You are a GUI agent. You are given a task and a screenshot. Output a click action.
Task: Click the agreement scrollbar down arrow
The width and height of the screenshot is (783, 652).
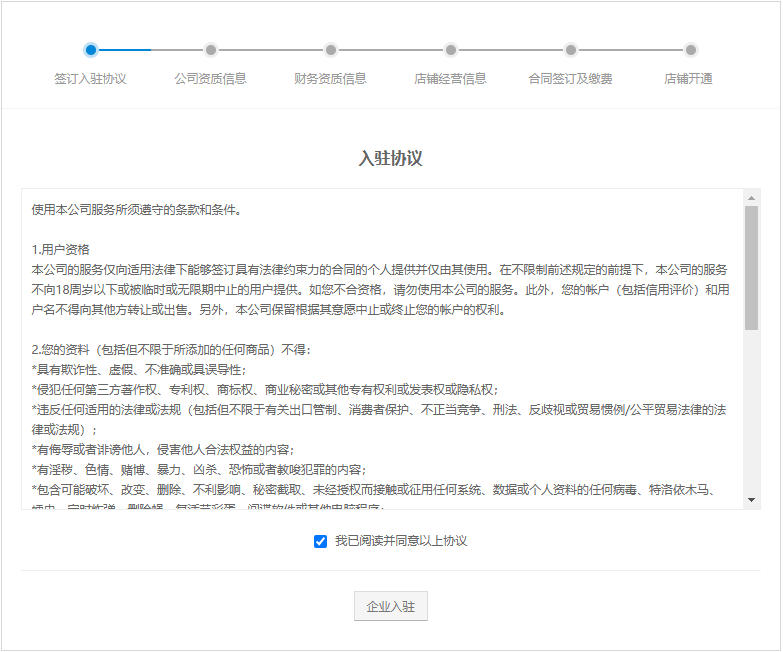751,499
